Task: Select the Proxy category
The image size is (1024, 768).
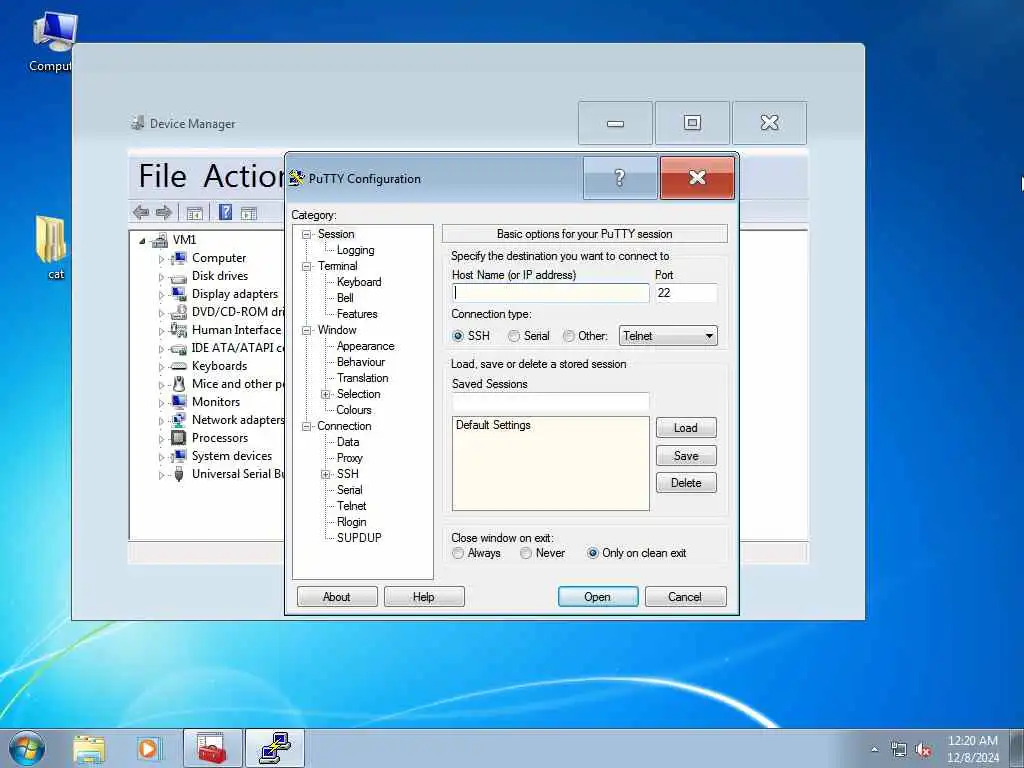Action: coord(349,458)
